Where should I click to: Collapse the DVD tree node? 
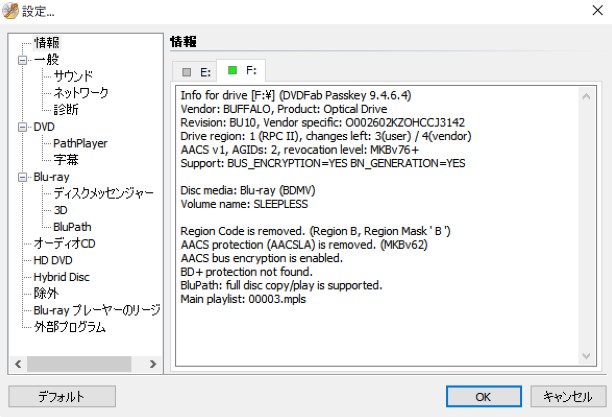click(x=23, y=127)
